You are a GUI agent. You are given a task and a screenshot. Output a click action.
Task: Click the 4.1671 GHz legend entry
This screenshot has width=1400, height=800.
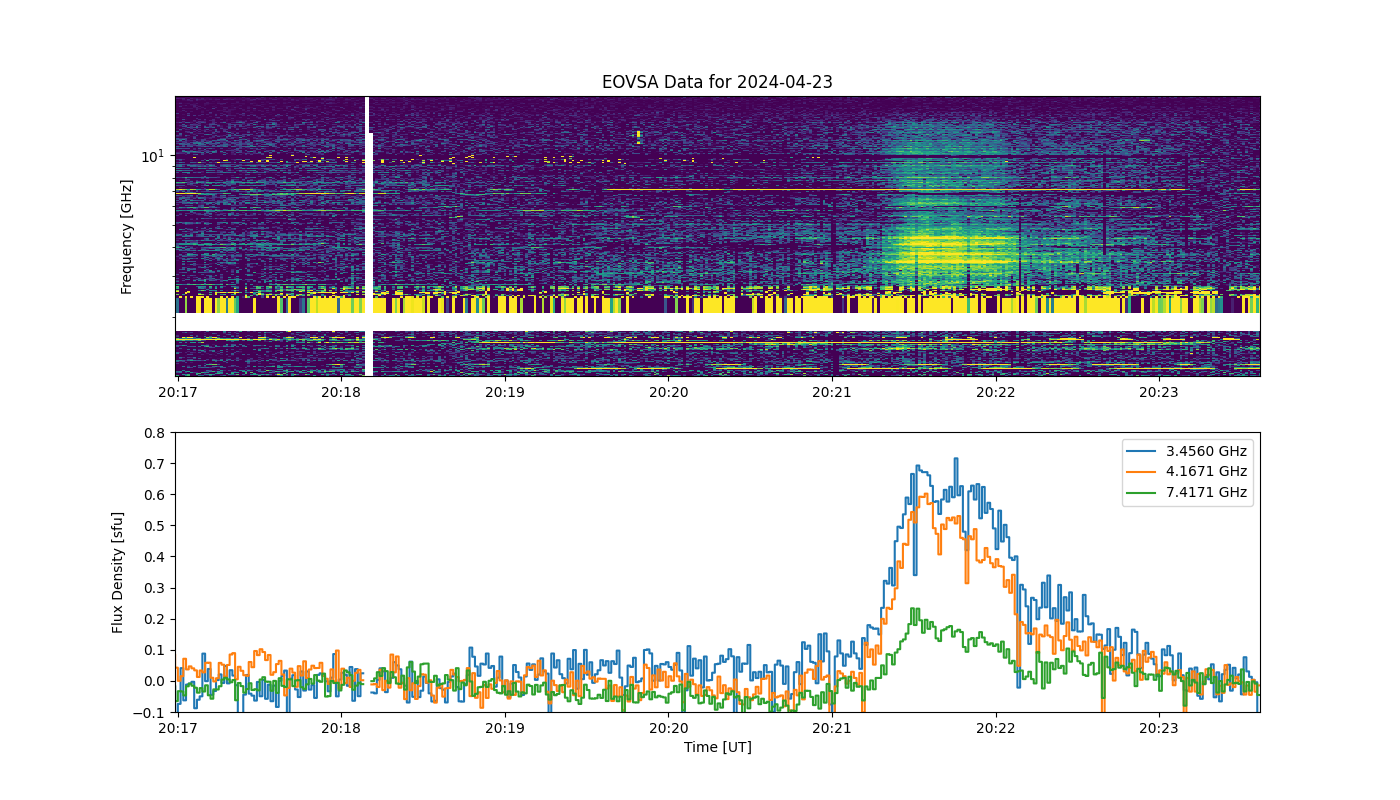tap(1188, 471)
